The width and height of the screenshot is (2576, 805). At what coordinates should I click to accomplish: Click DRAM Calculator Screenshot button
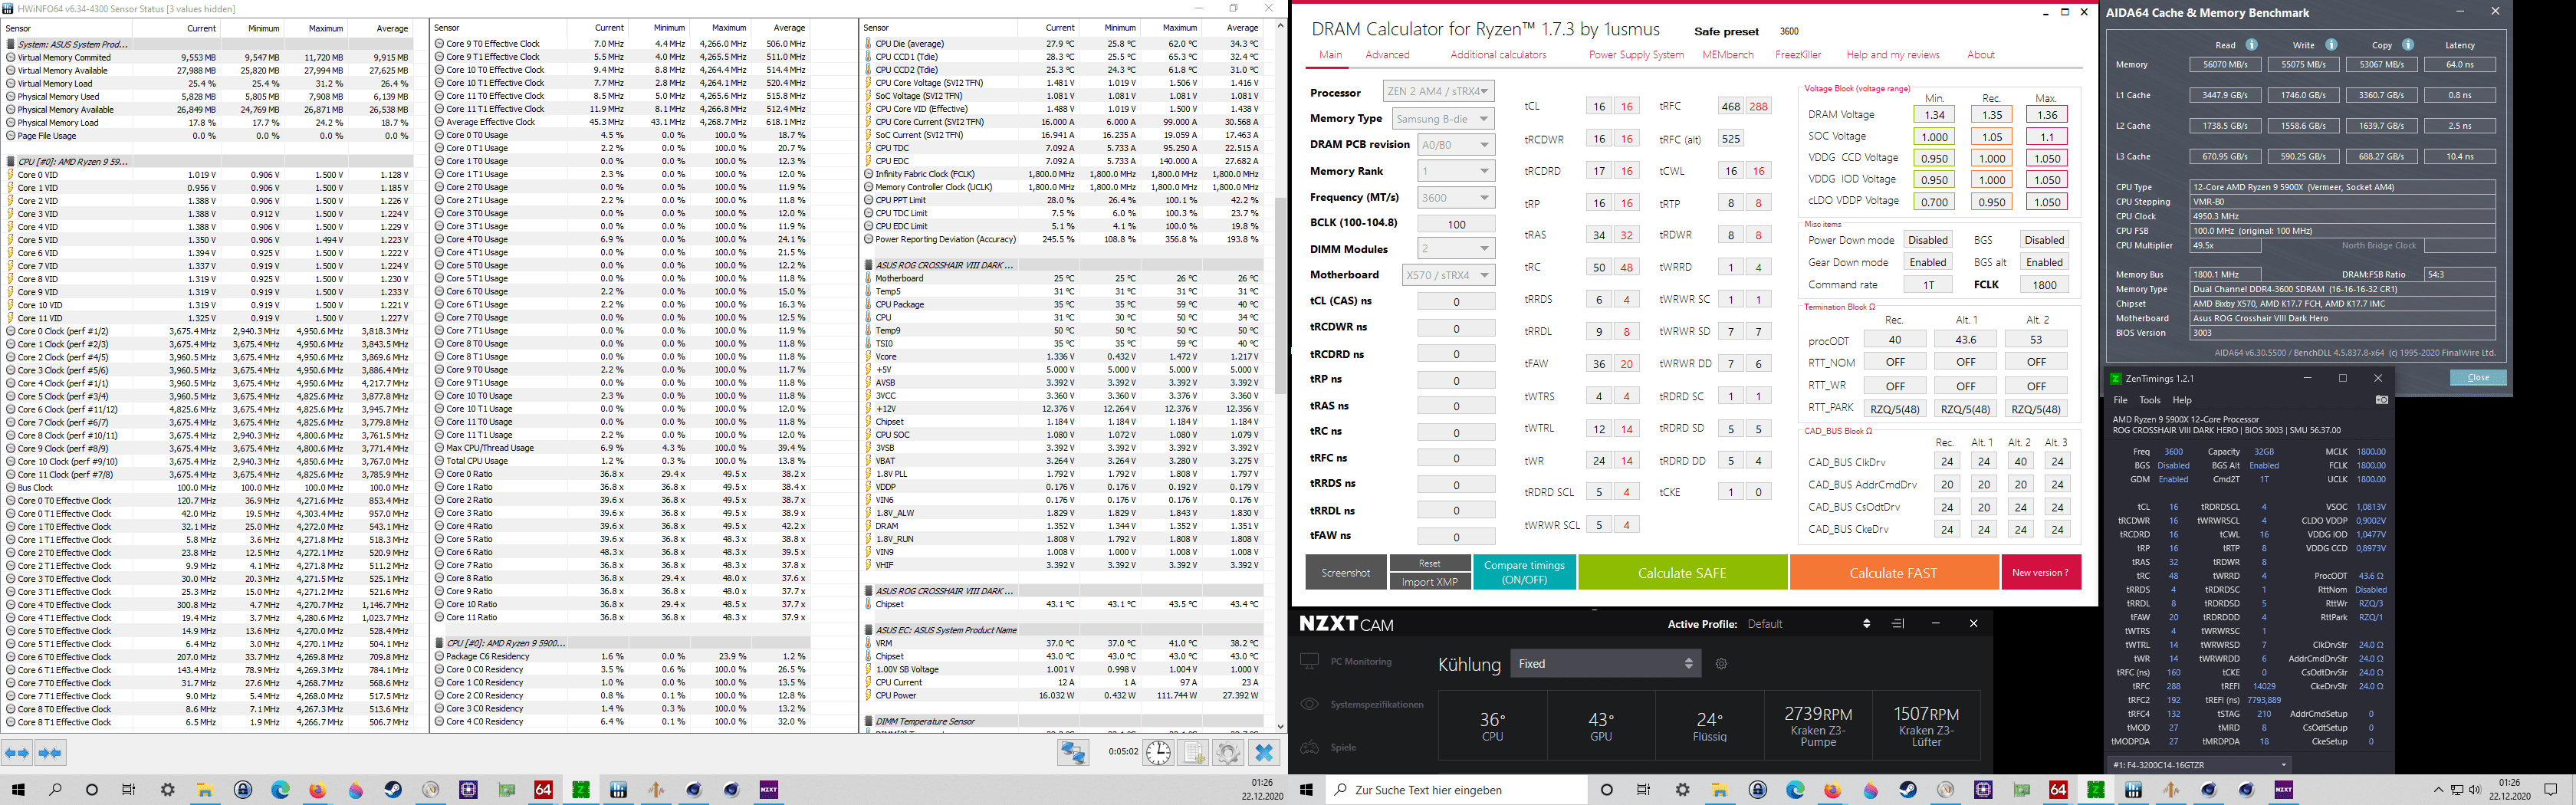[x=1346, y=573]
